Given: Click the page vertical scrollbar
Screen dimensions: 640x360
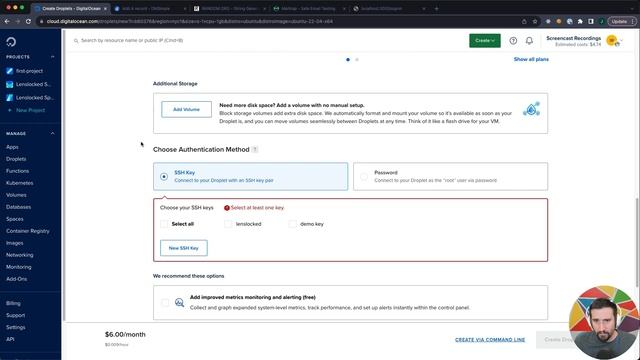Looking at the screenshot, I should (637, 242).
